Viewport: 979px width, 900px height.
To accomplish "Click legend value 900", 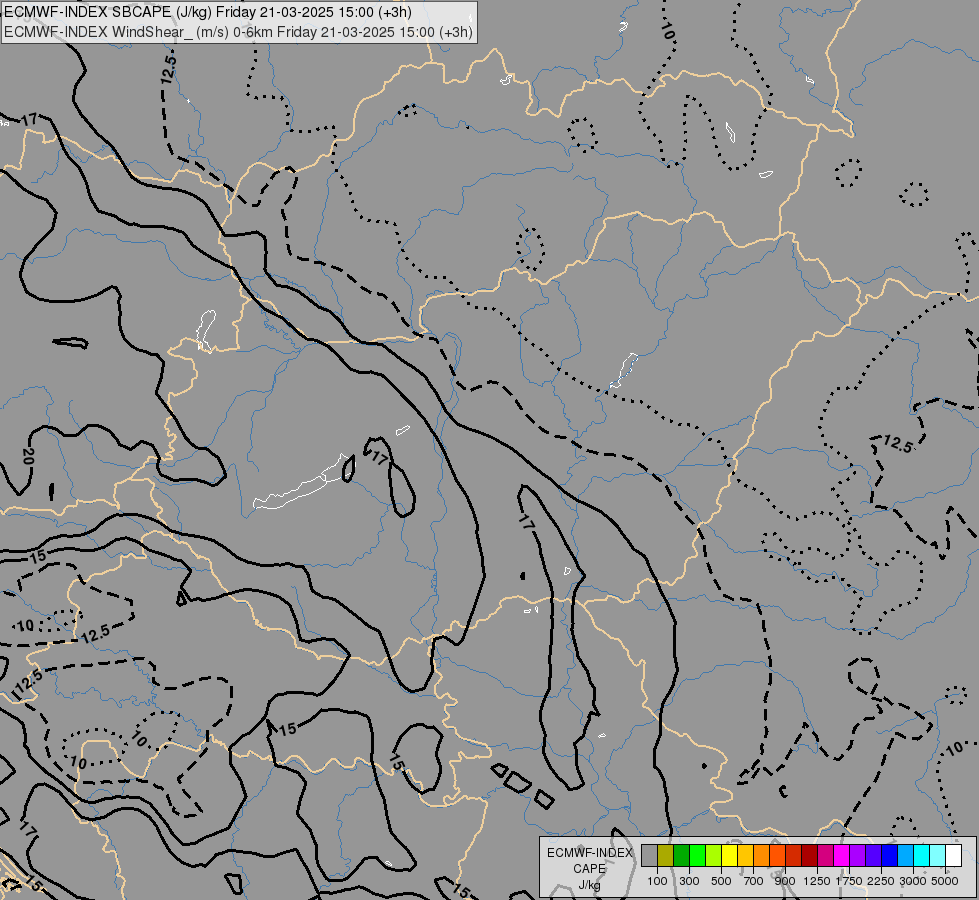I will pyautogui.click(x=785, y=881).
